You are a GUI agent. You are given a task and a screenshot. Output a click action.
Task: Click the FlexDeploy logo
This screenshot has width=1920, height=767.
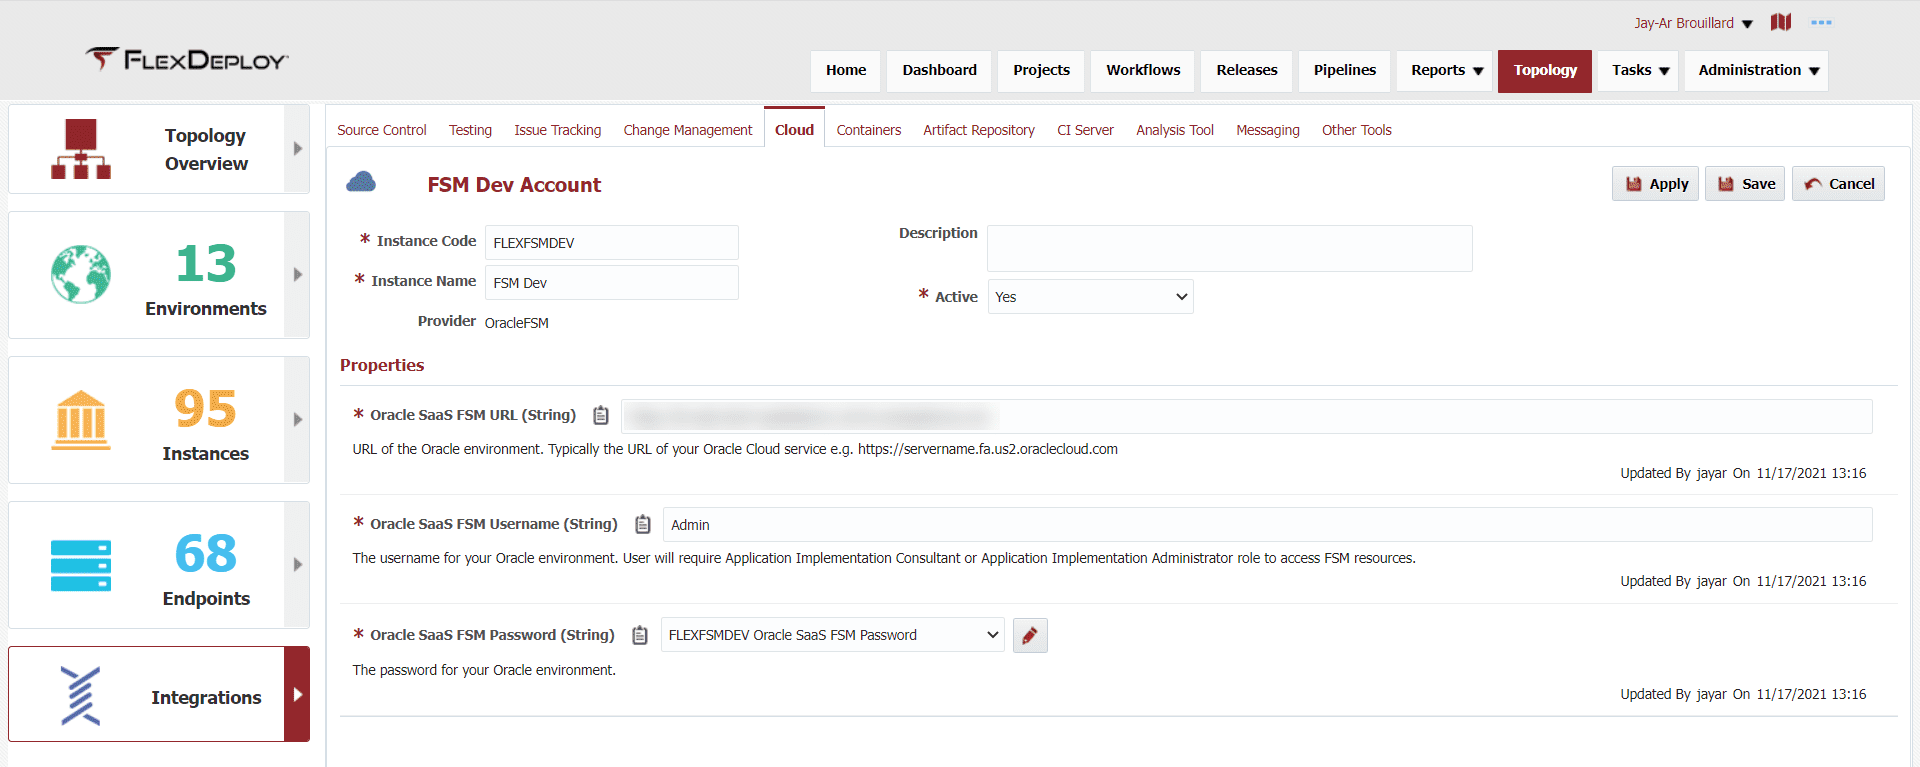click(187, 60)
